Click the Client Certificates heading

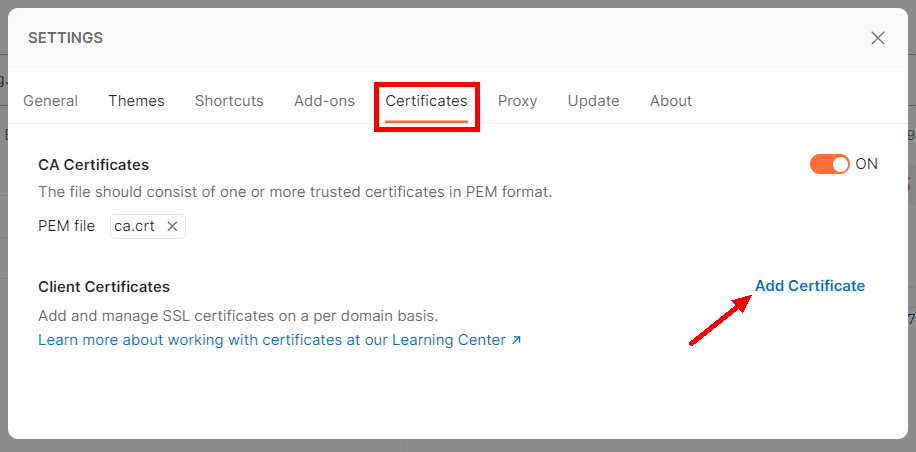click(104, 287)
